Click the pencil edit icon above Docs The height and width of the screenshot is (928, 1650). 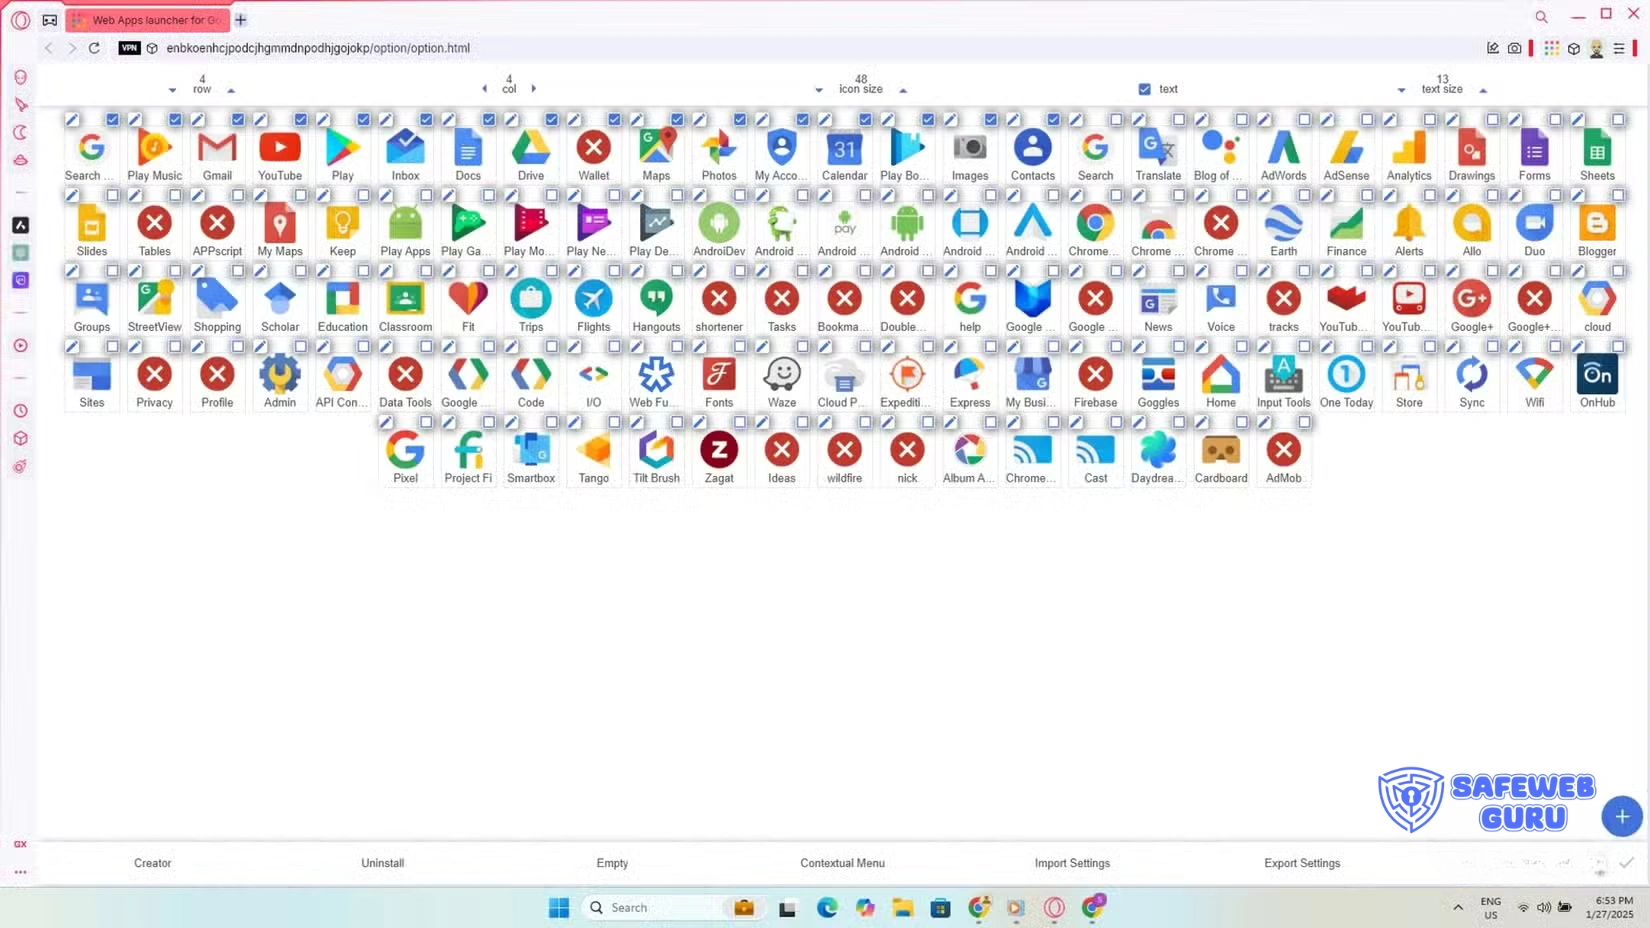tap(449, 119)
